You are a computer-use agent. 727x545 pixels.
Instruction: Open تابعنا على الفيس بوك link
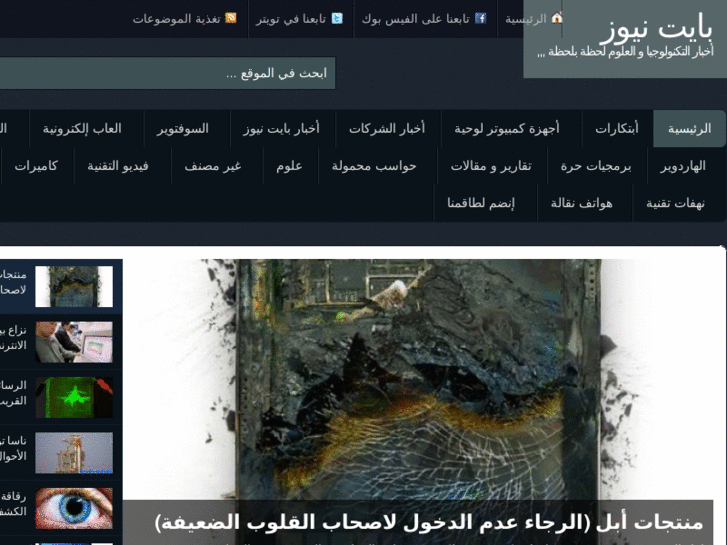415,19
